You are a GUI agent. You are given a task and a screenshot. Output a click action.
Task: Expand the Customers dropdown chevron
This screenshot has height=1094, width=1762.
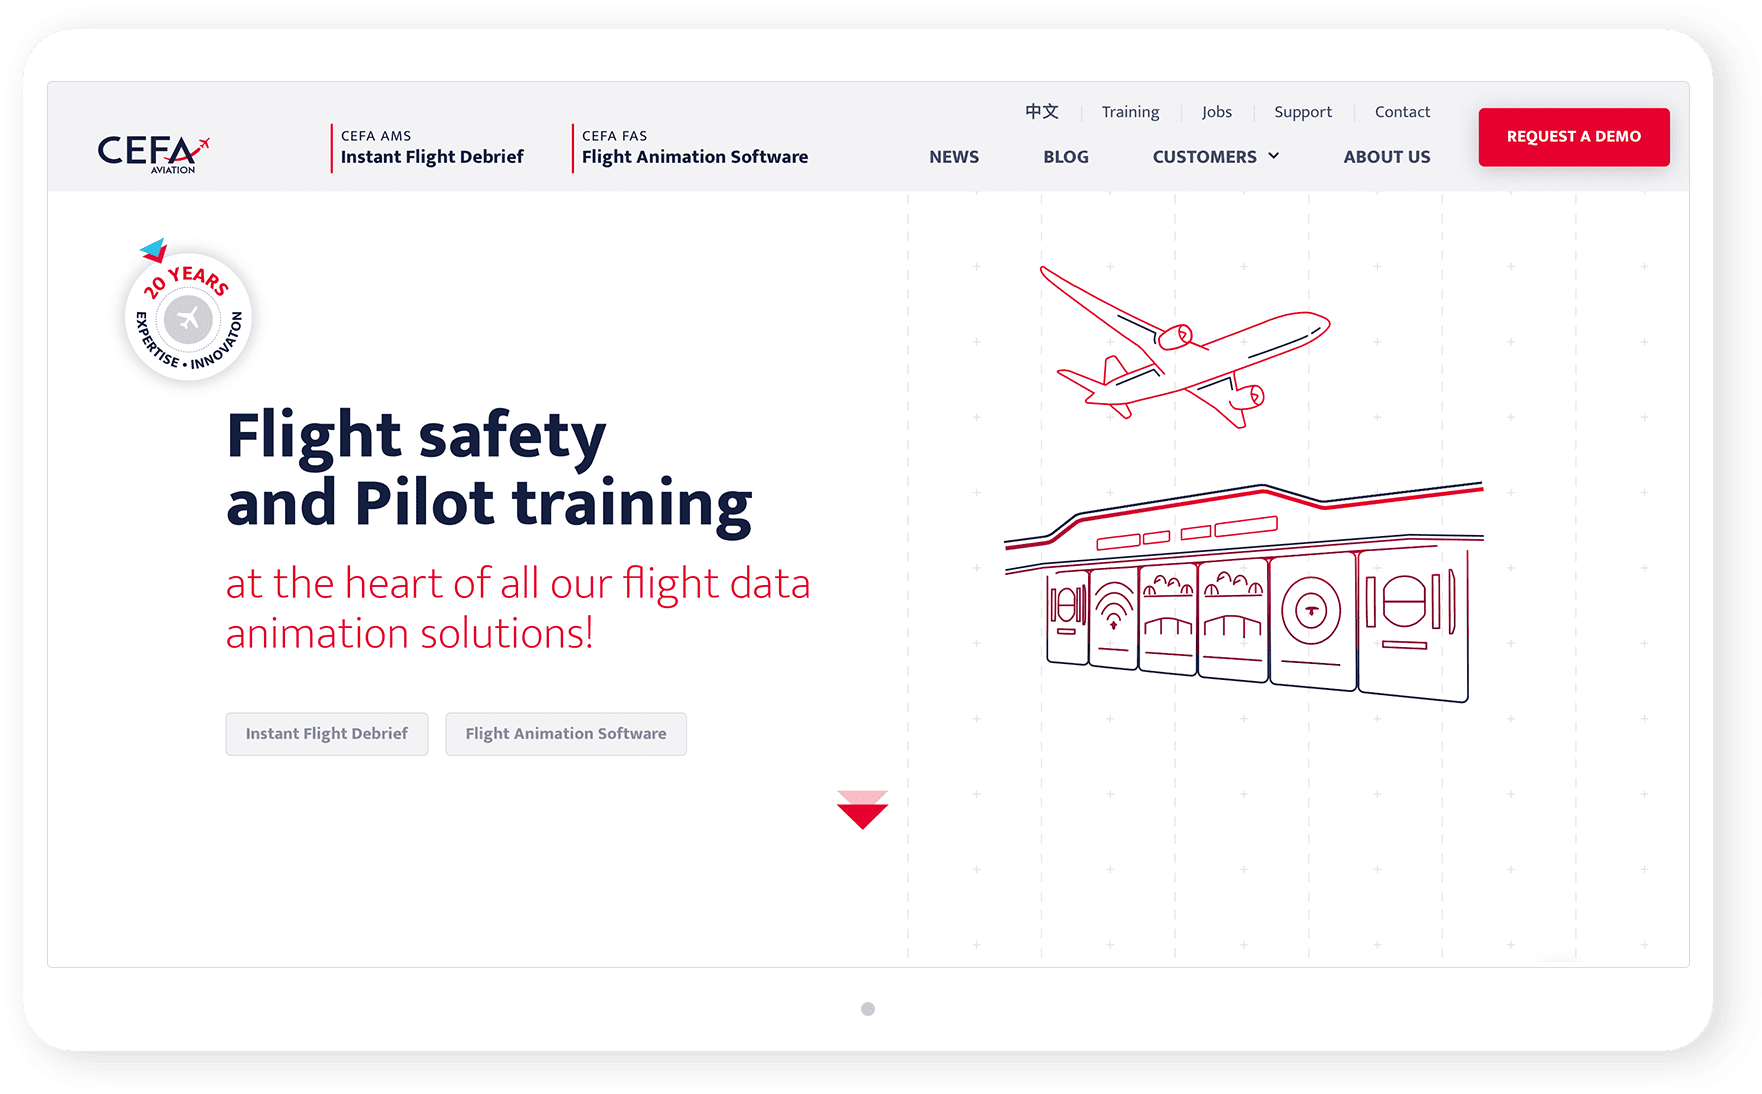[x=1274, y=156]
